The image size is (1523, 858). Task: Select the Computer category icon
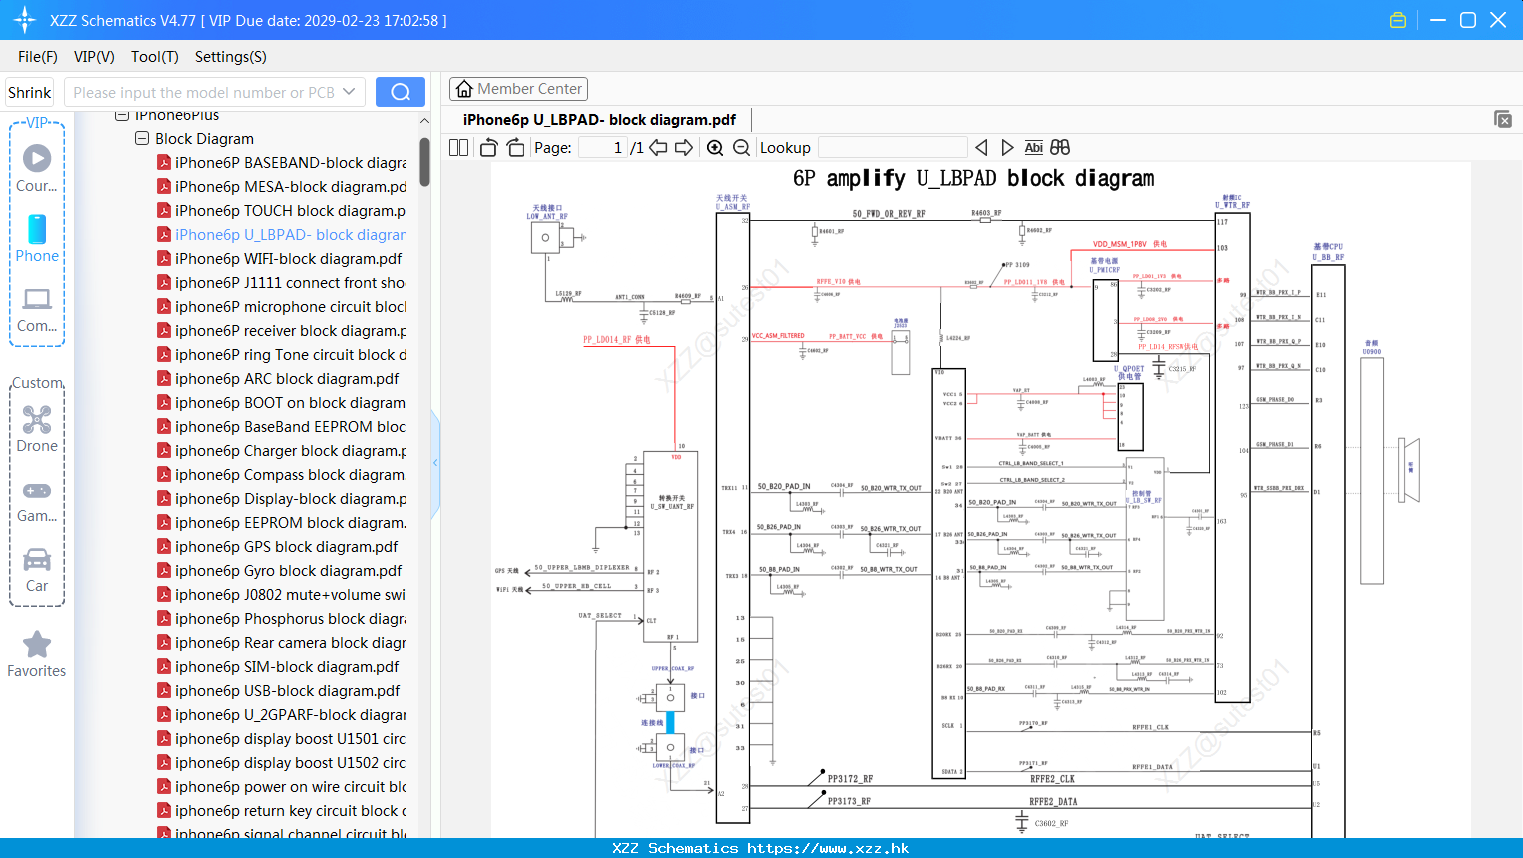37,310
